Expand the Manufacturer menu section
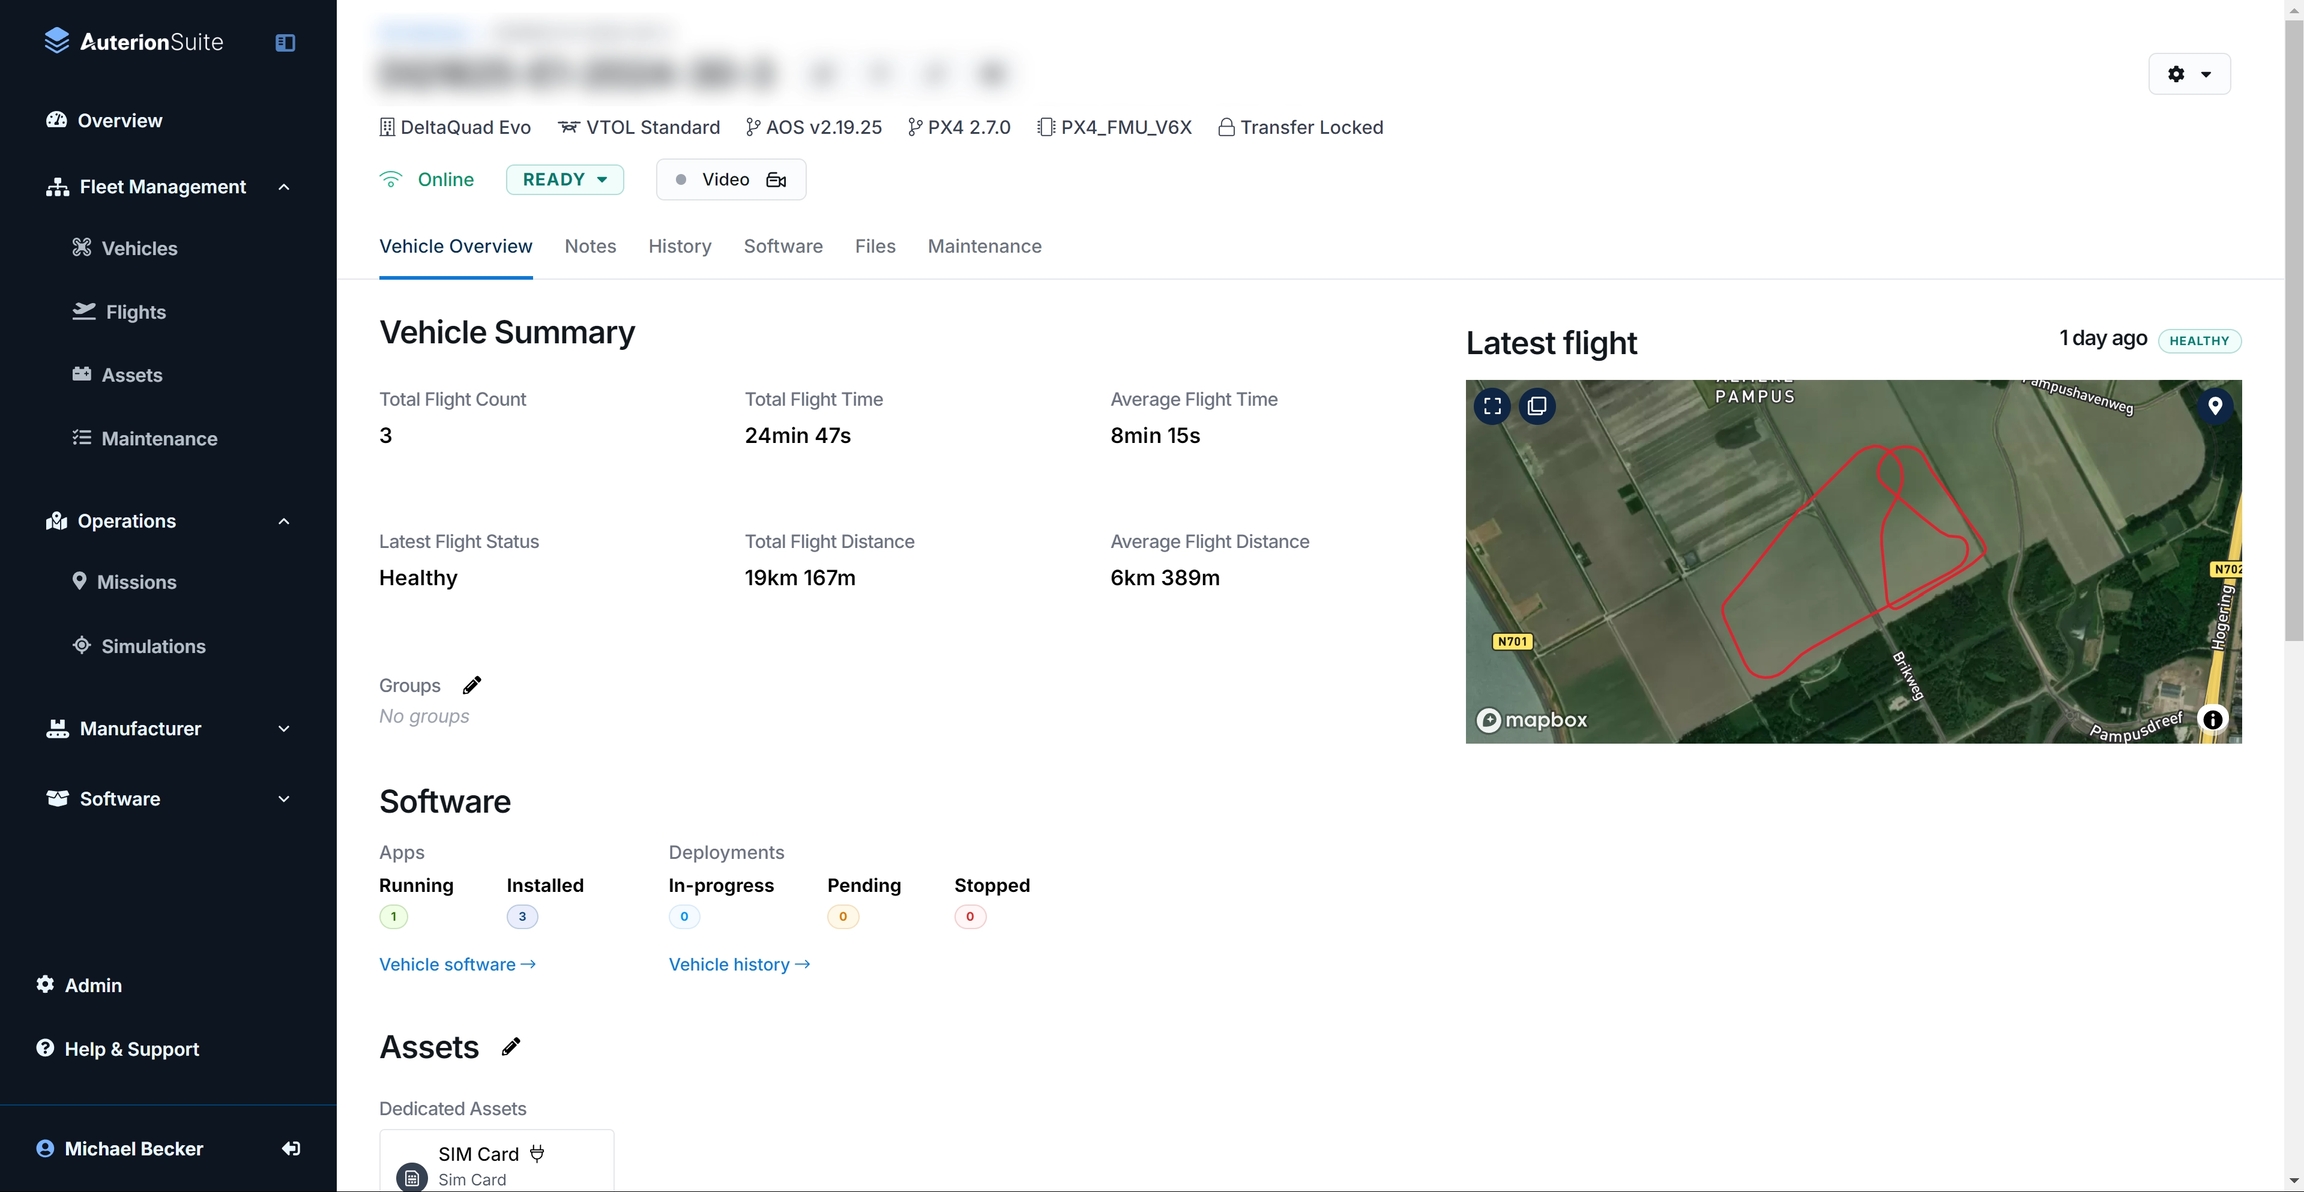The image size is (2304, 1192). (x=284, y=729)
